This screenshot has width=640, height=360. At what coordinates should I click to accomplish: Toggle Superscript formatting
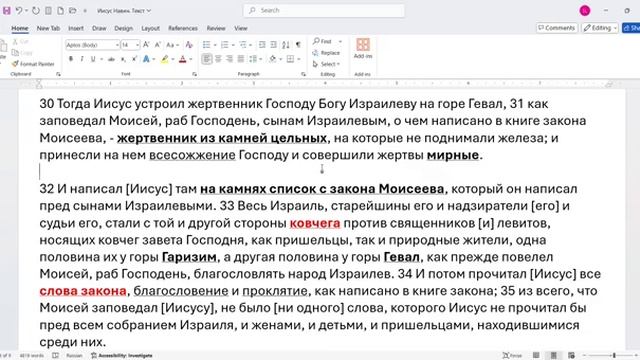[x=134, y=59]
